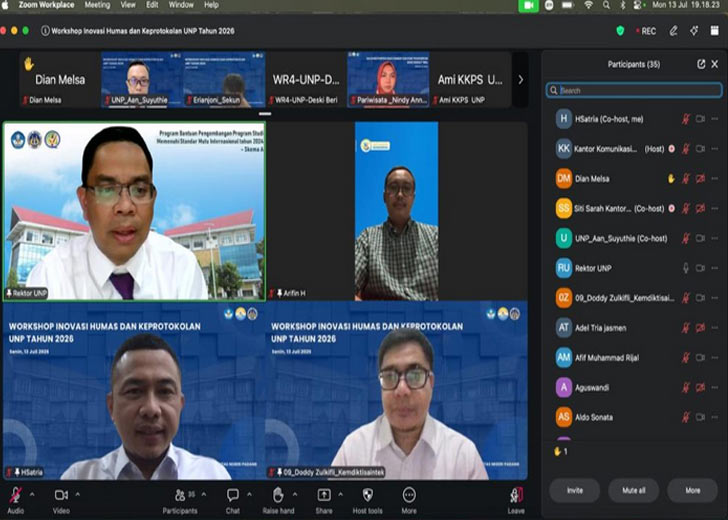Click the Share screen icon
This screenshot has width=728, height=520.
(x=324, y=495)
